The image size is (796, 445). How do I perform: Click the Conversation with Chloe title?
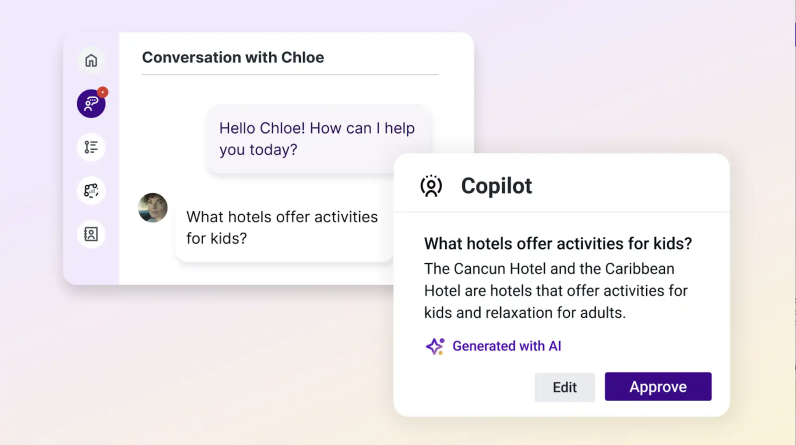point(233,57)
